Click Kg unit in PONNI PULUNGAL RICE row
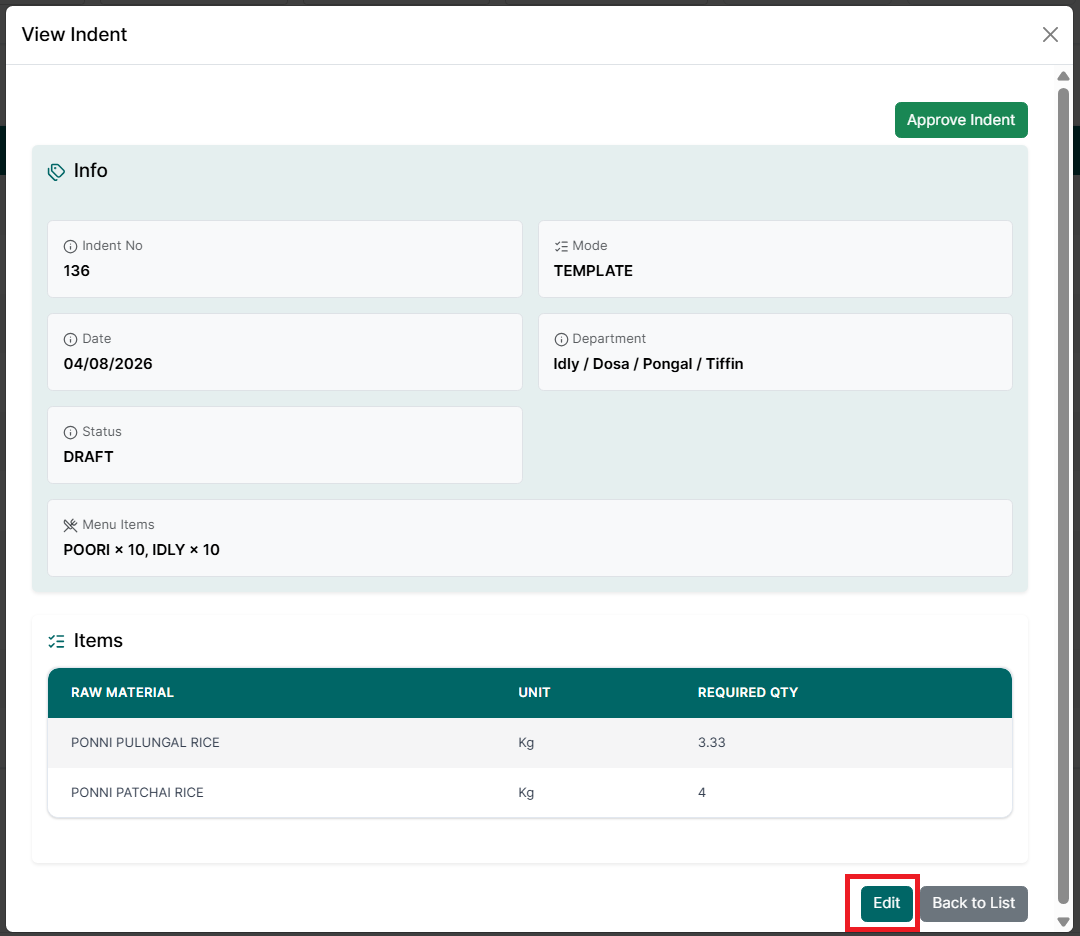1080x936 pixels. [x=526, y=742]
